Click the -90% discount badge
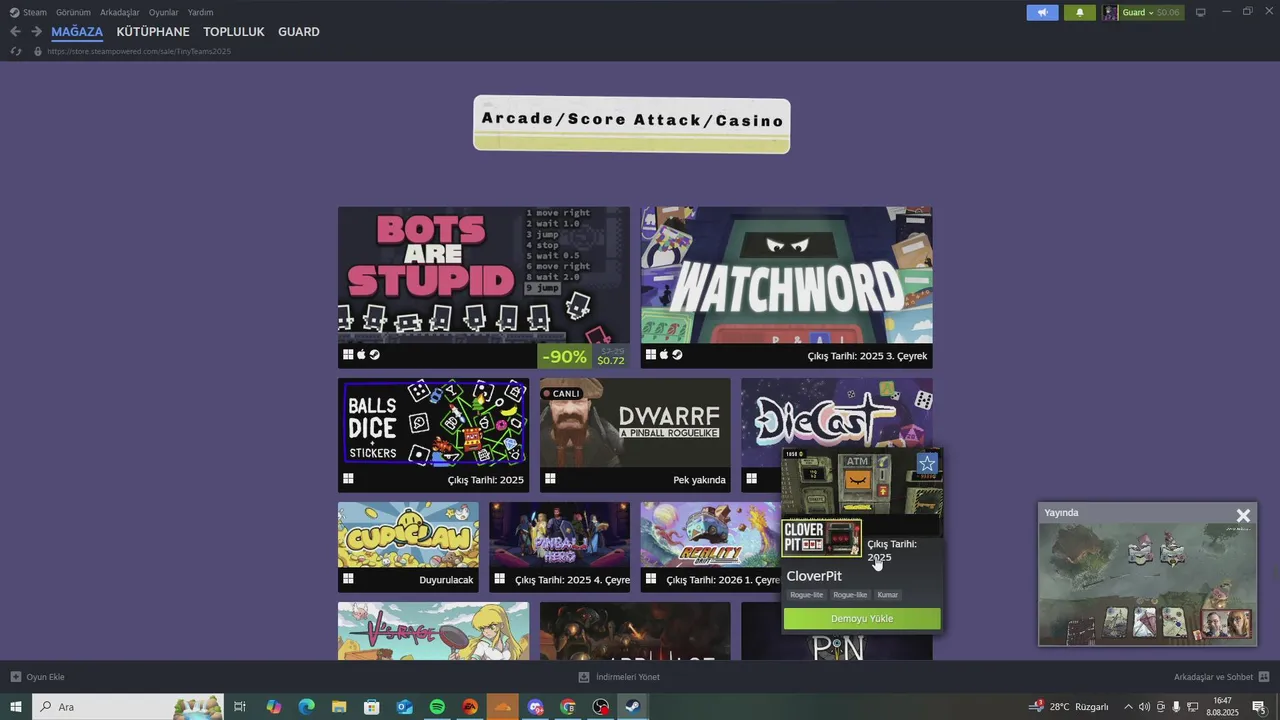This screenshot has width=1280, height=720. pos(564,356)
